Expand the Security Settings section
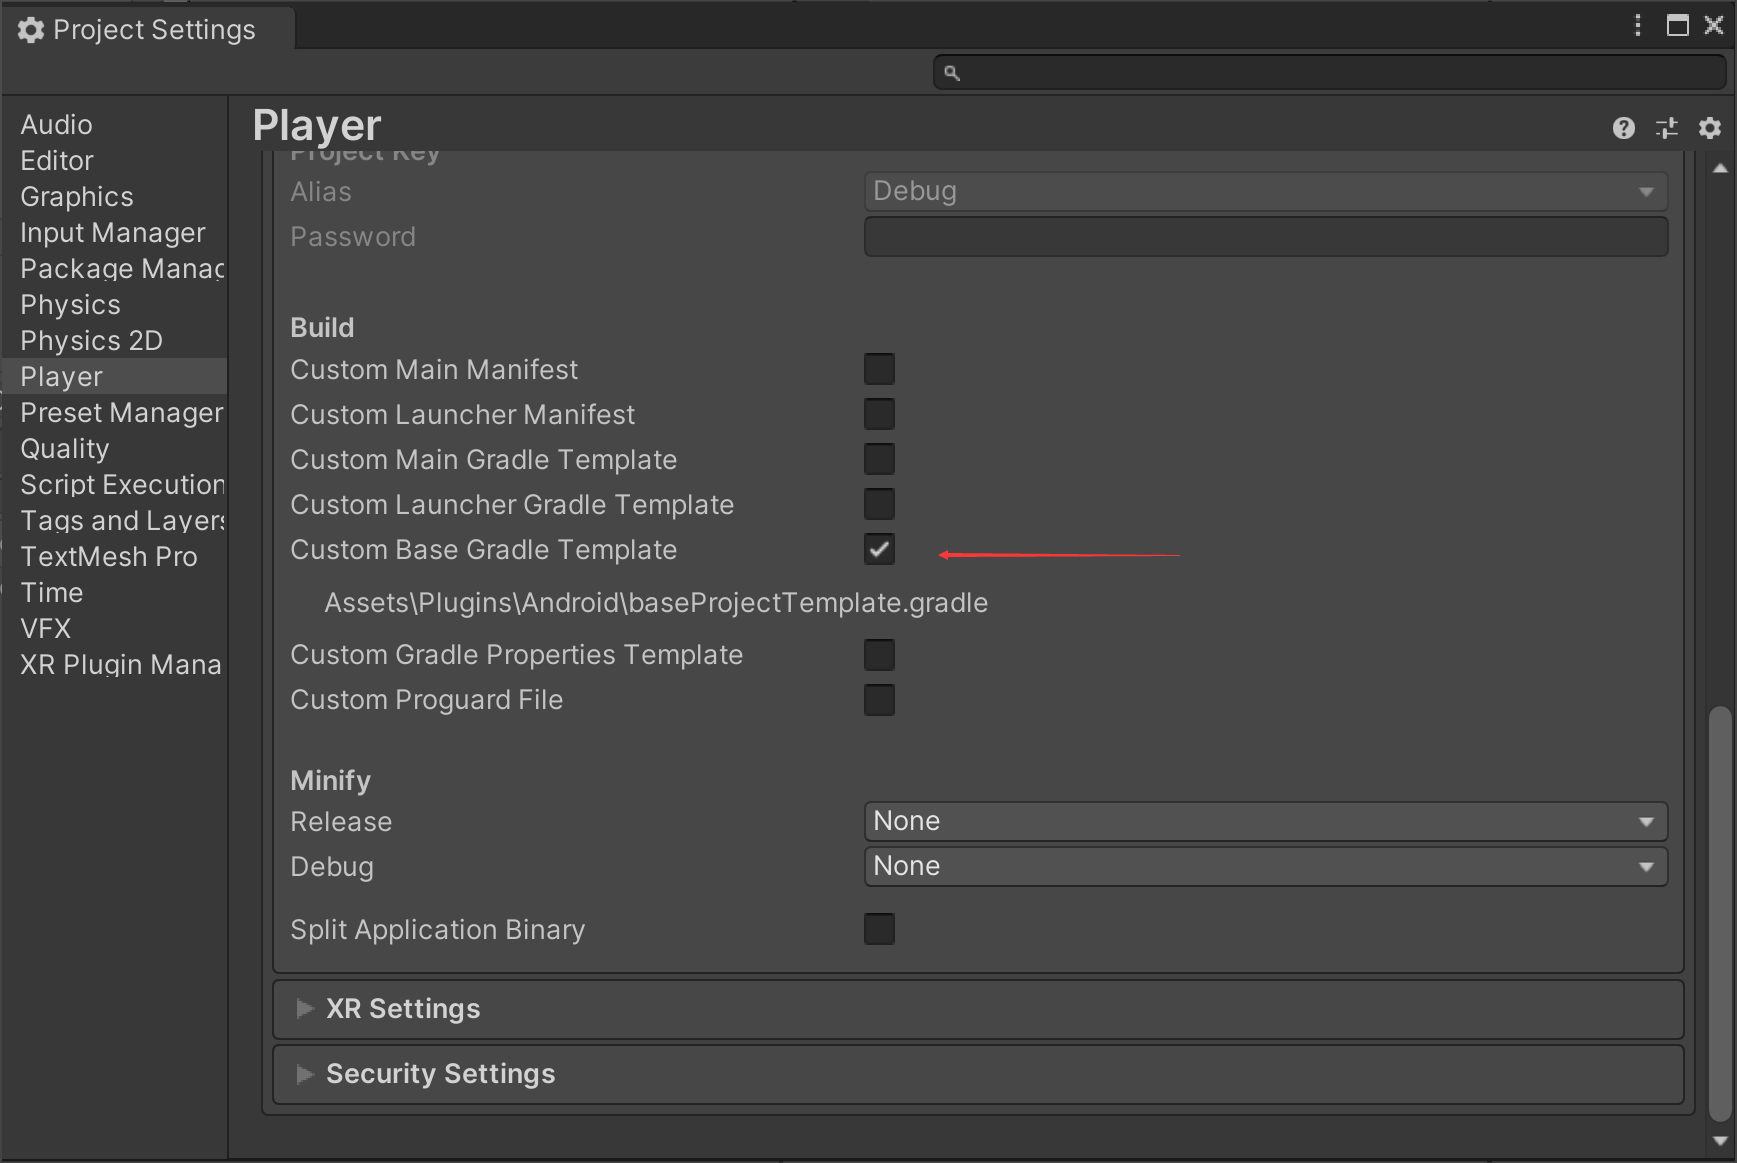Viewport: 1737px width, 1163px height. click(x=439, y=1073)
